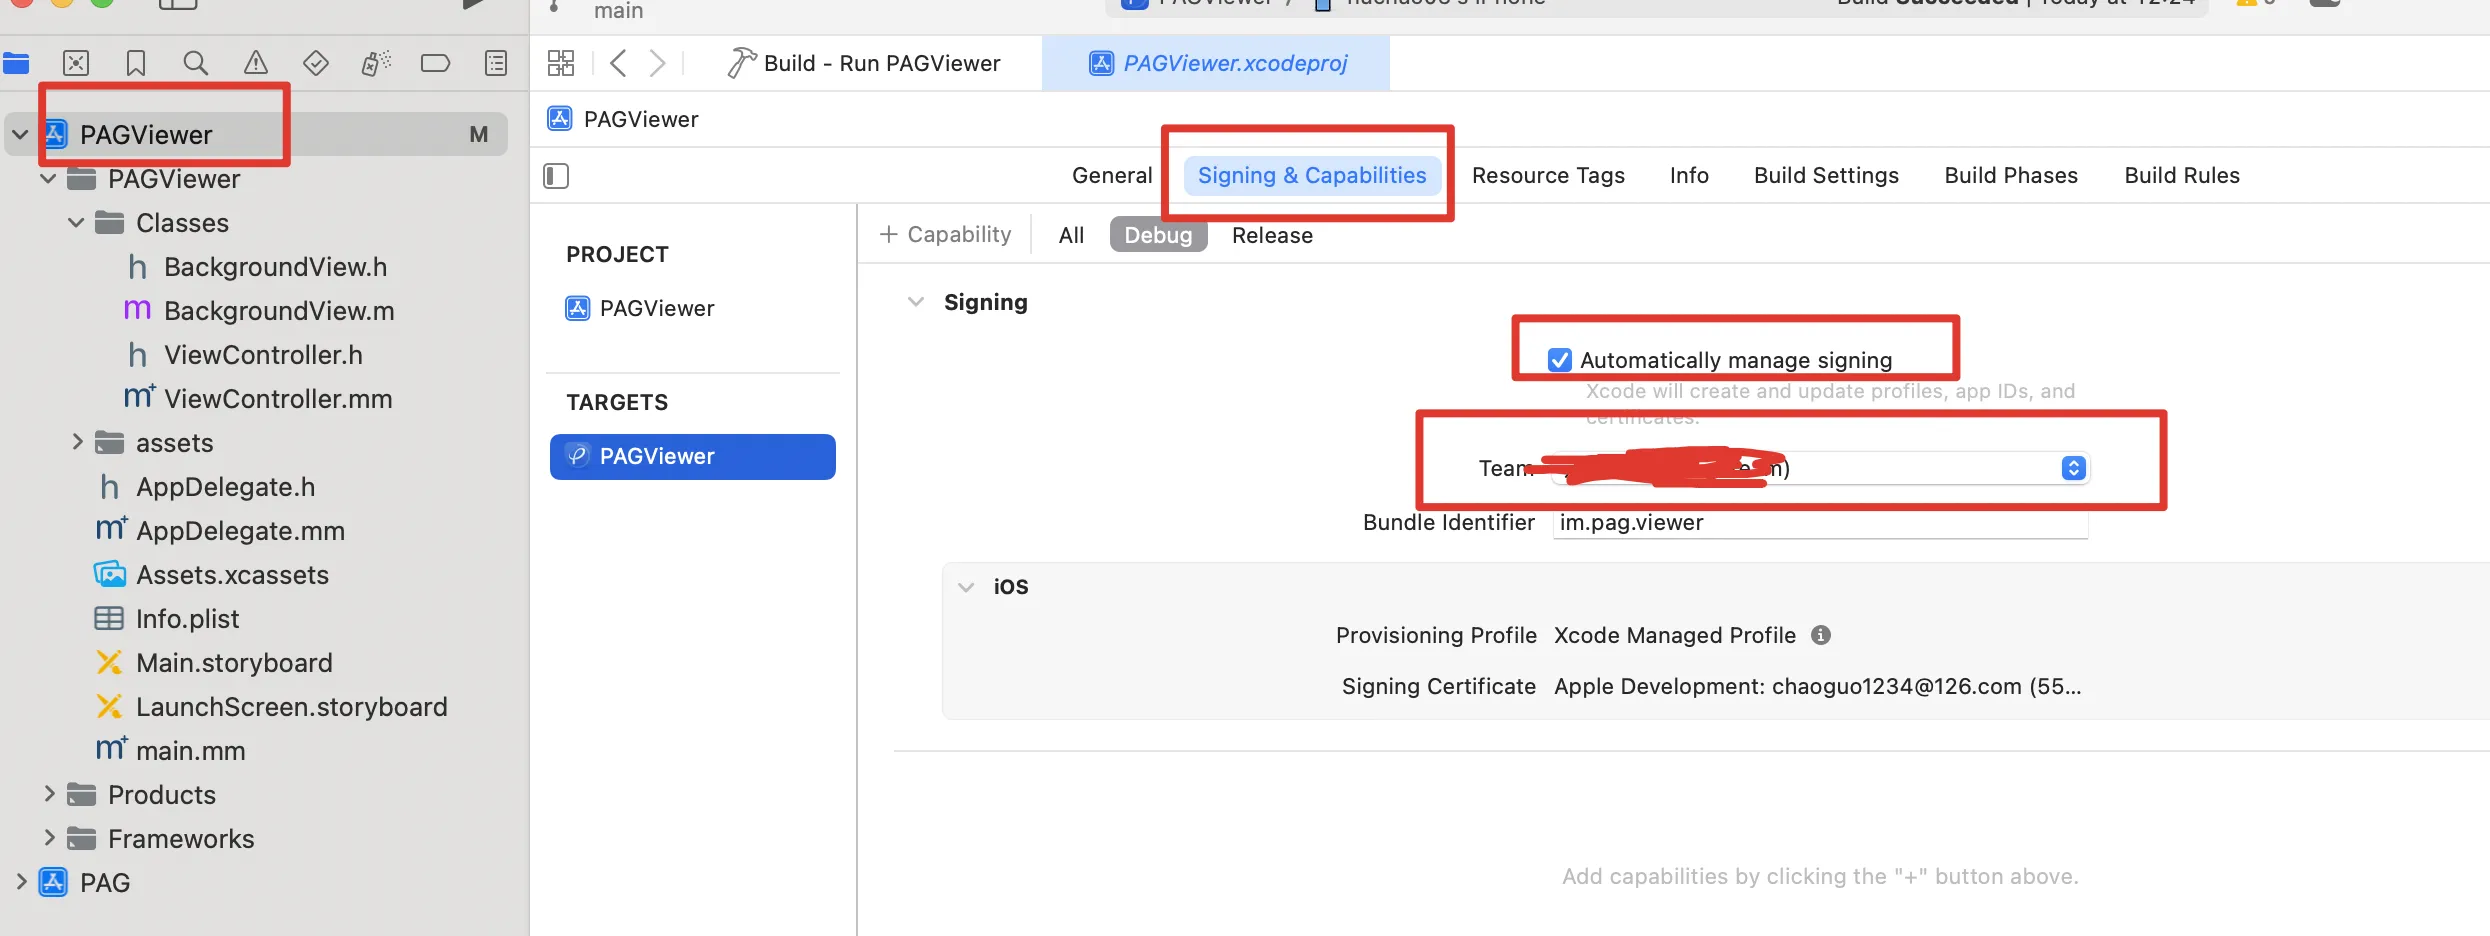Expand the PAG project

point(20,882)
